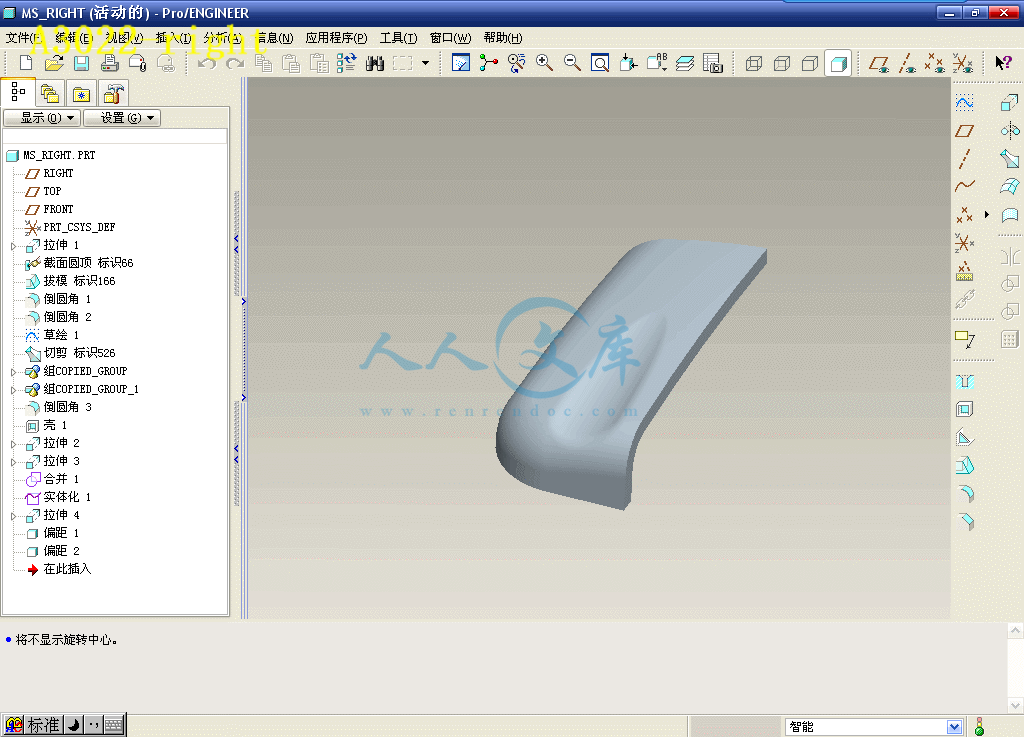Switch to the Favorites navigator tab

(x=81, y=94)
